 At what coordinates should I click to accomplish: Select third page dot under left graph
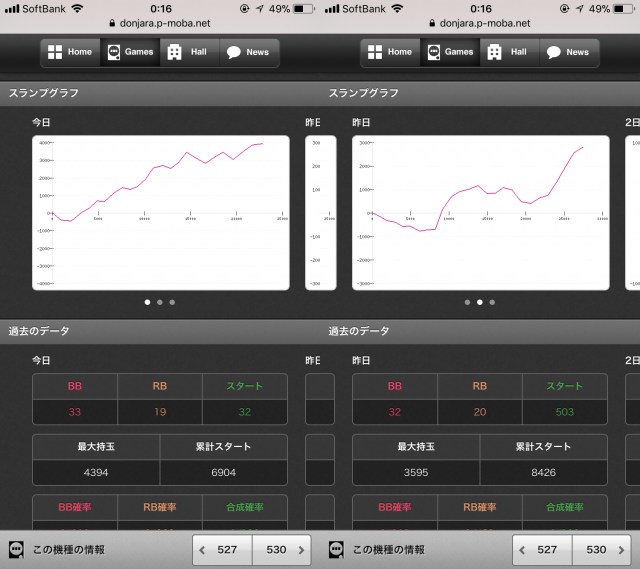pos(172,301)
